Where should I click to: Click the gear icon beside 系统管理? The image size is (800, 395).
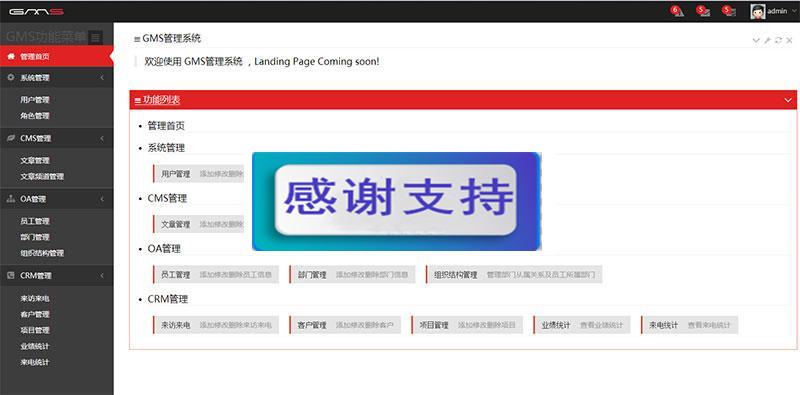coord(11,78)
